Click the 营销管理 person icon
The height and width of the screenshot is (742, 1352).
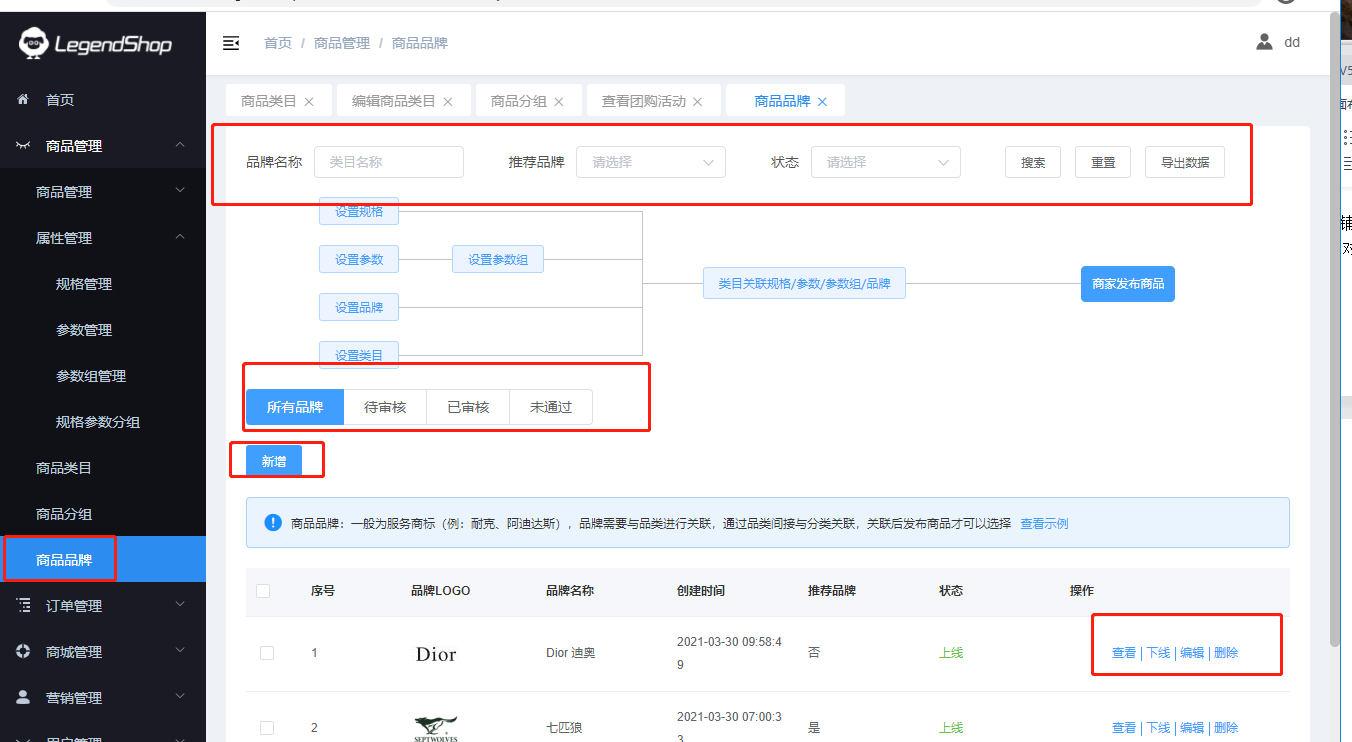coord(23,697)
